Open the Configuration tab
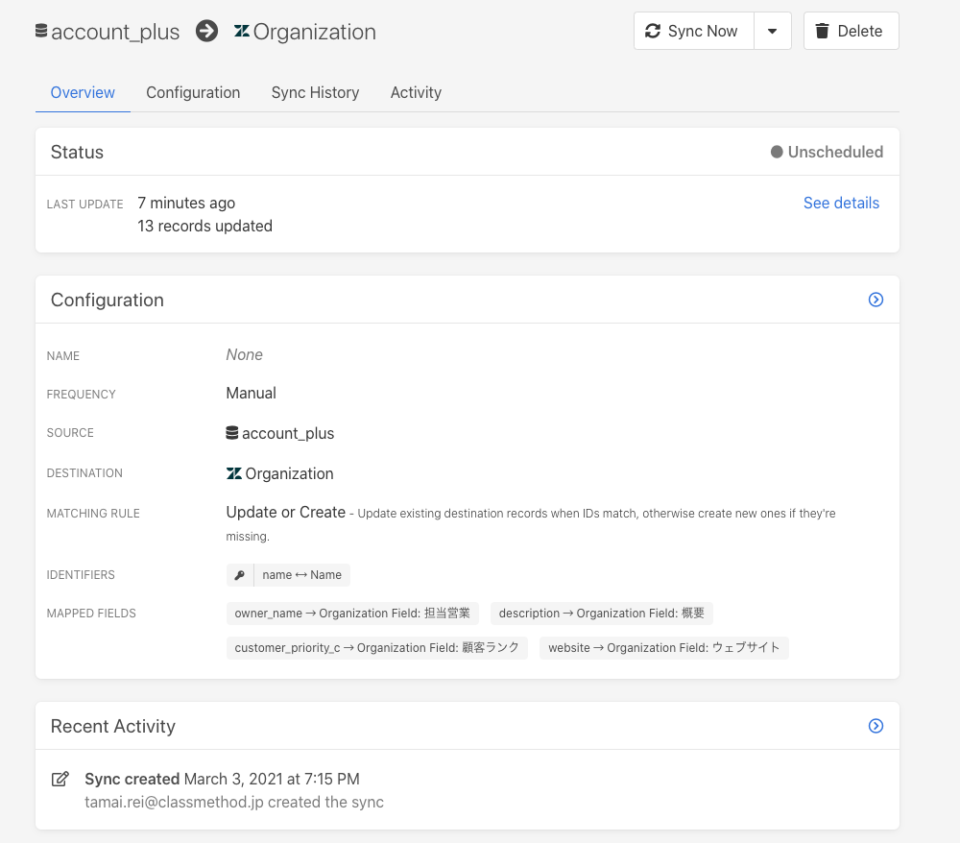 (193, 92)
